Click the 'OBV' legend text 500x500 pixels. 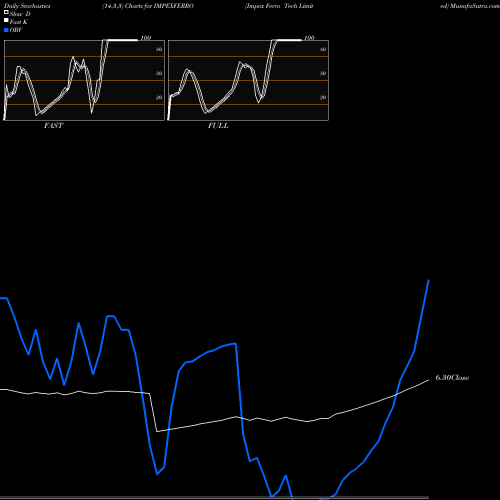tap(16, 30)
